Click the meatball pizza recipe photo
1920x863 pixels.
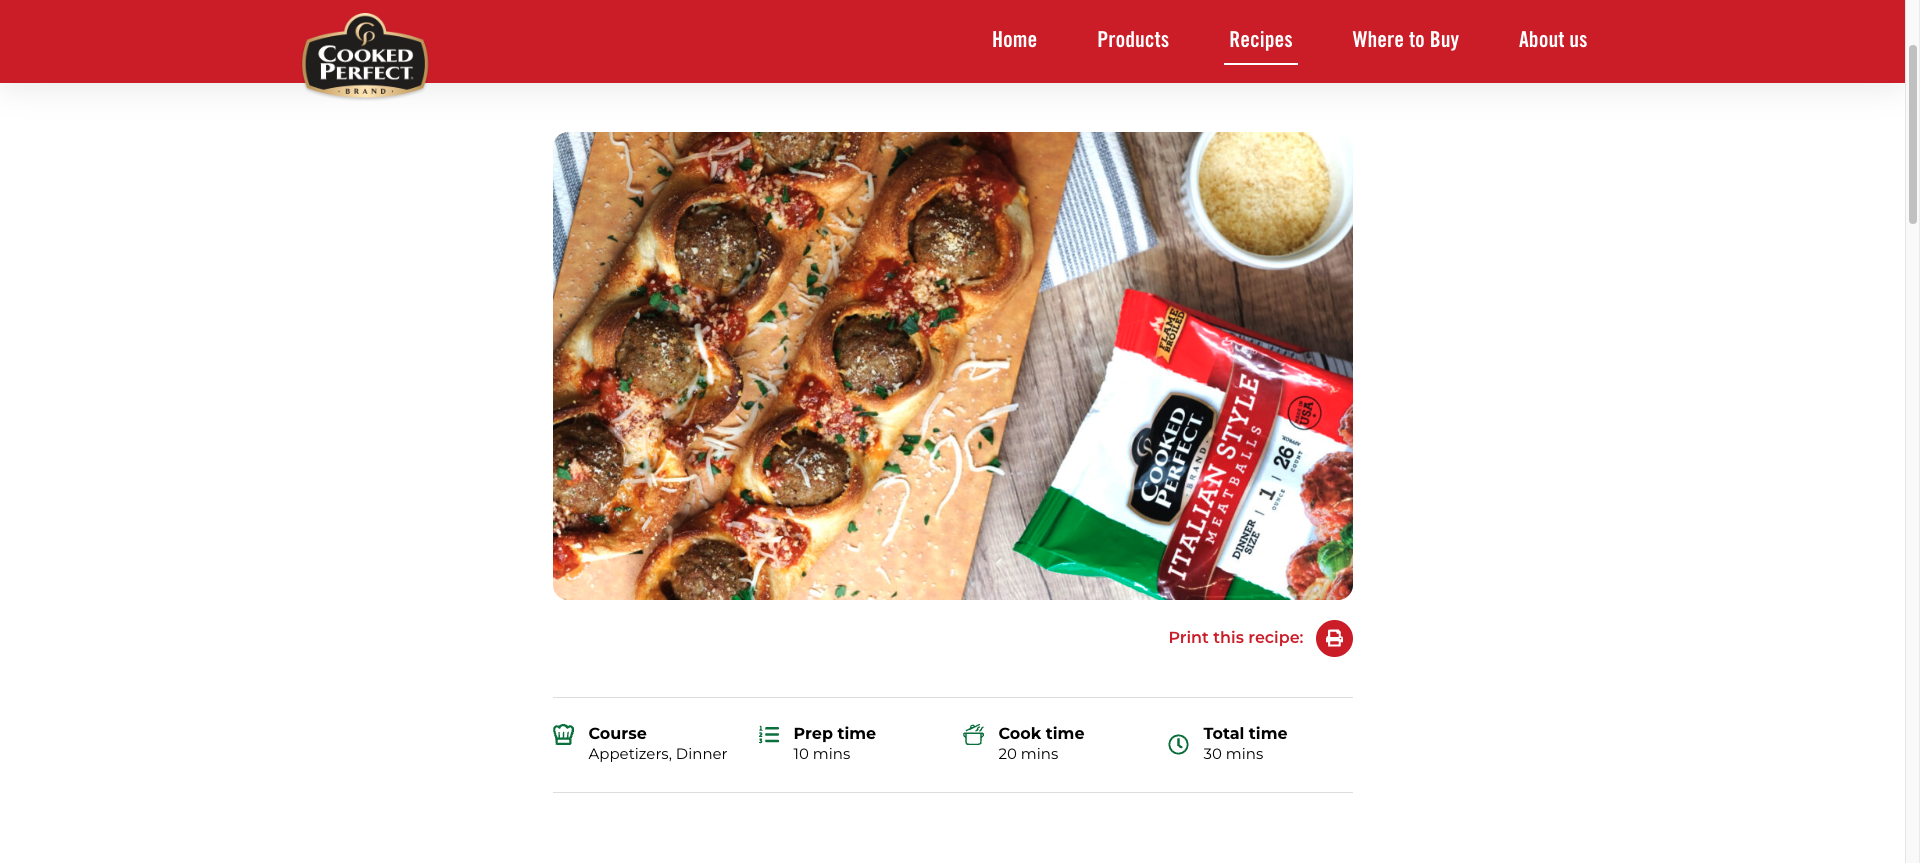point(953,366)
